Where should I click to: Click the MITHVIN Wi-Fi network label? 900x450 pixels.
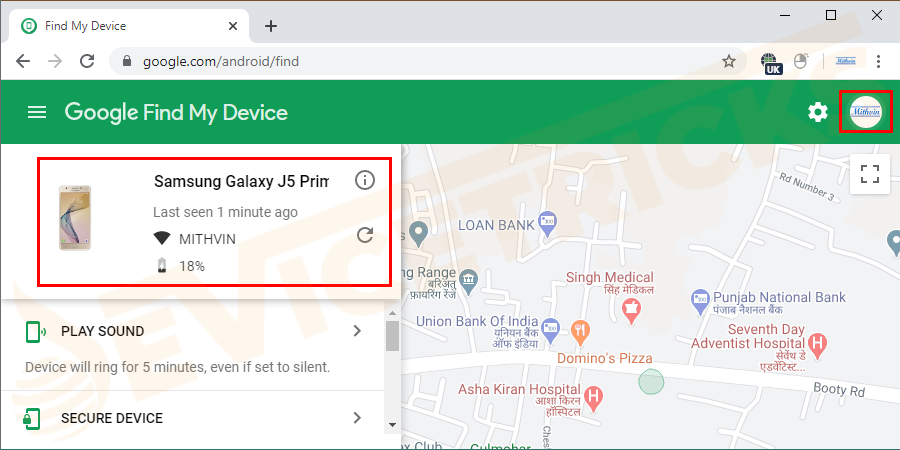pyautogui.click(x=207, y=239)
